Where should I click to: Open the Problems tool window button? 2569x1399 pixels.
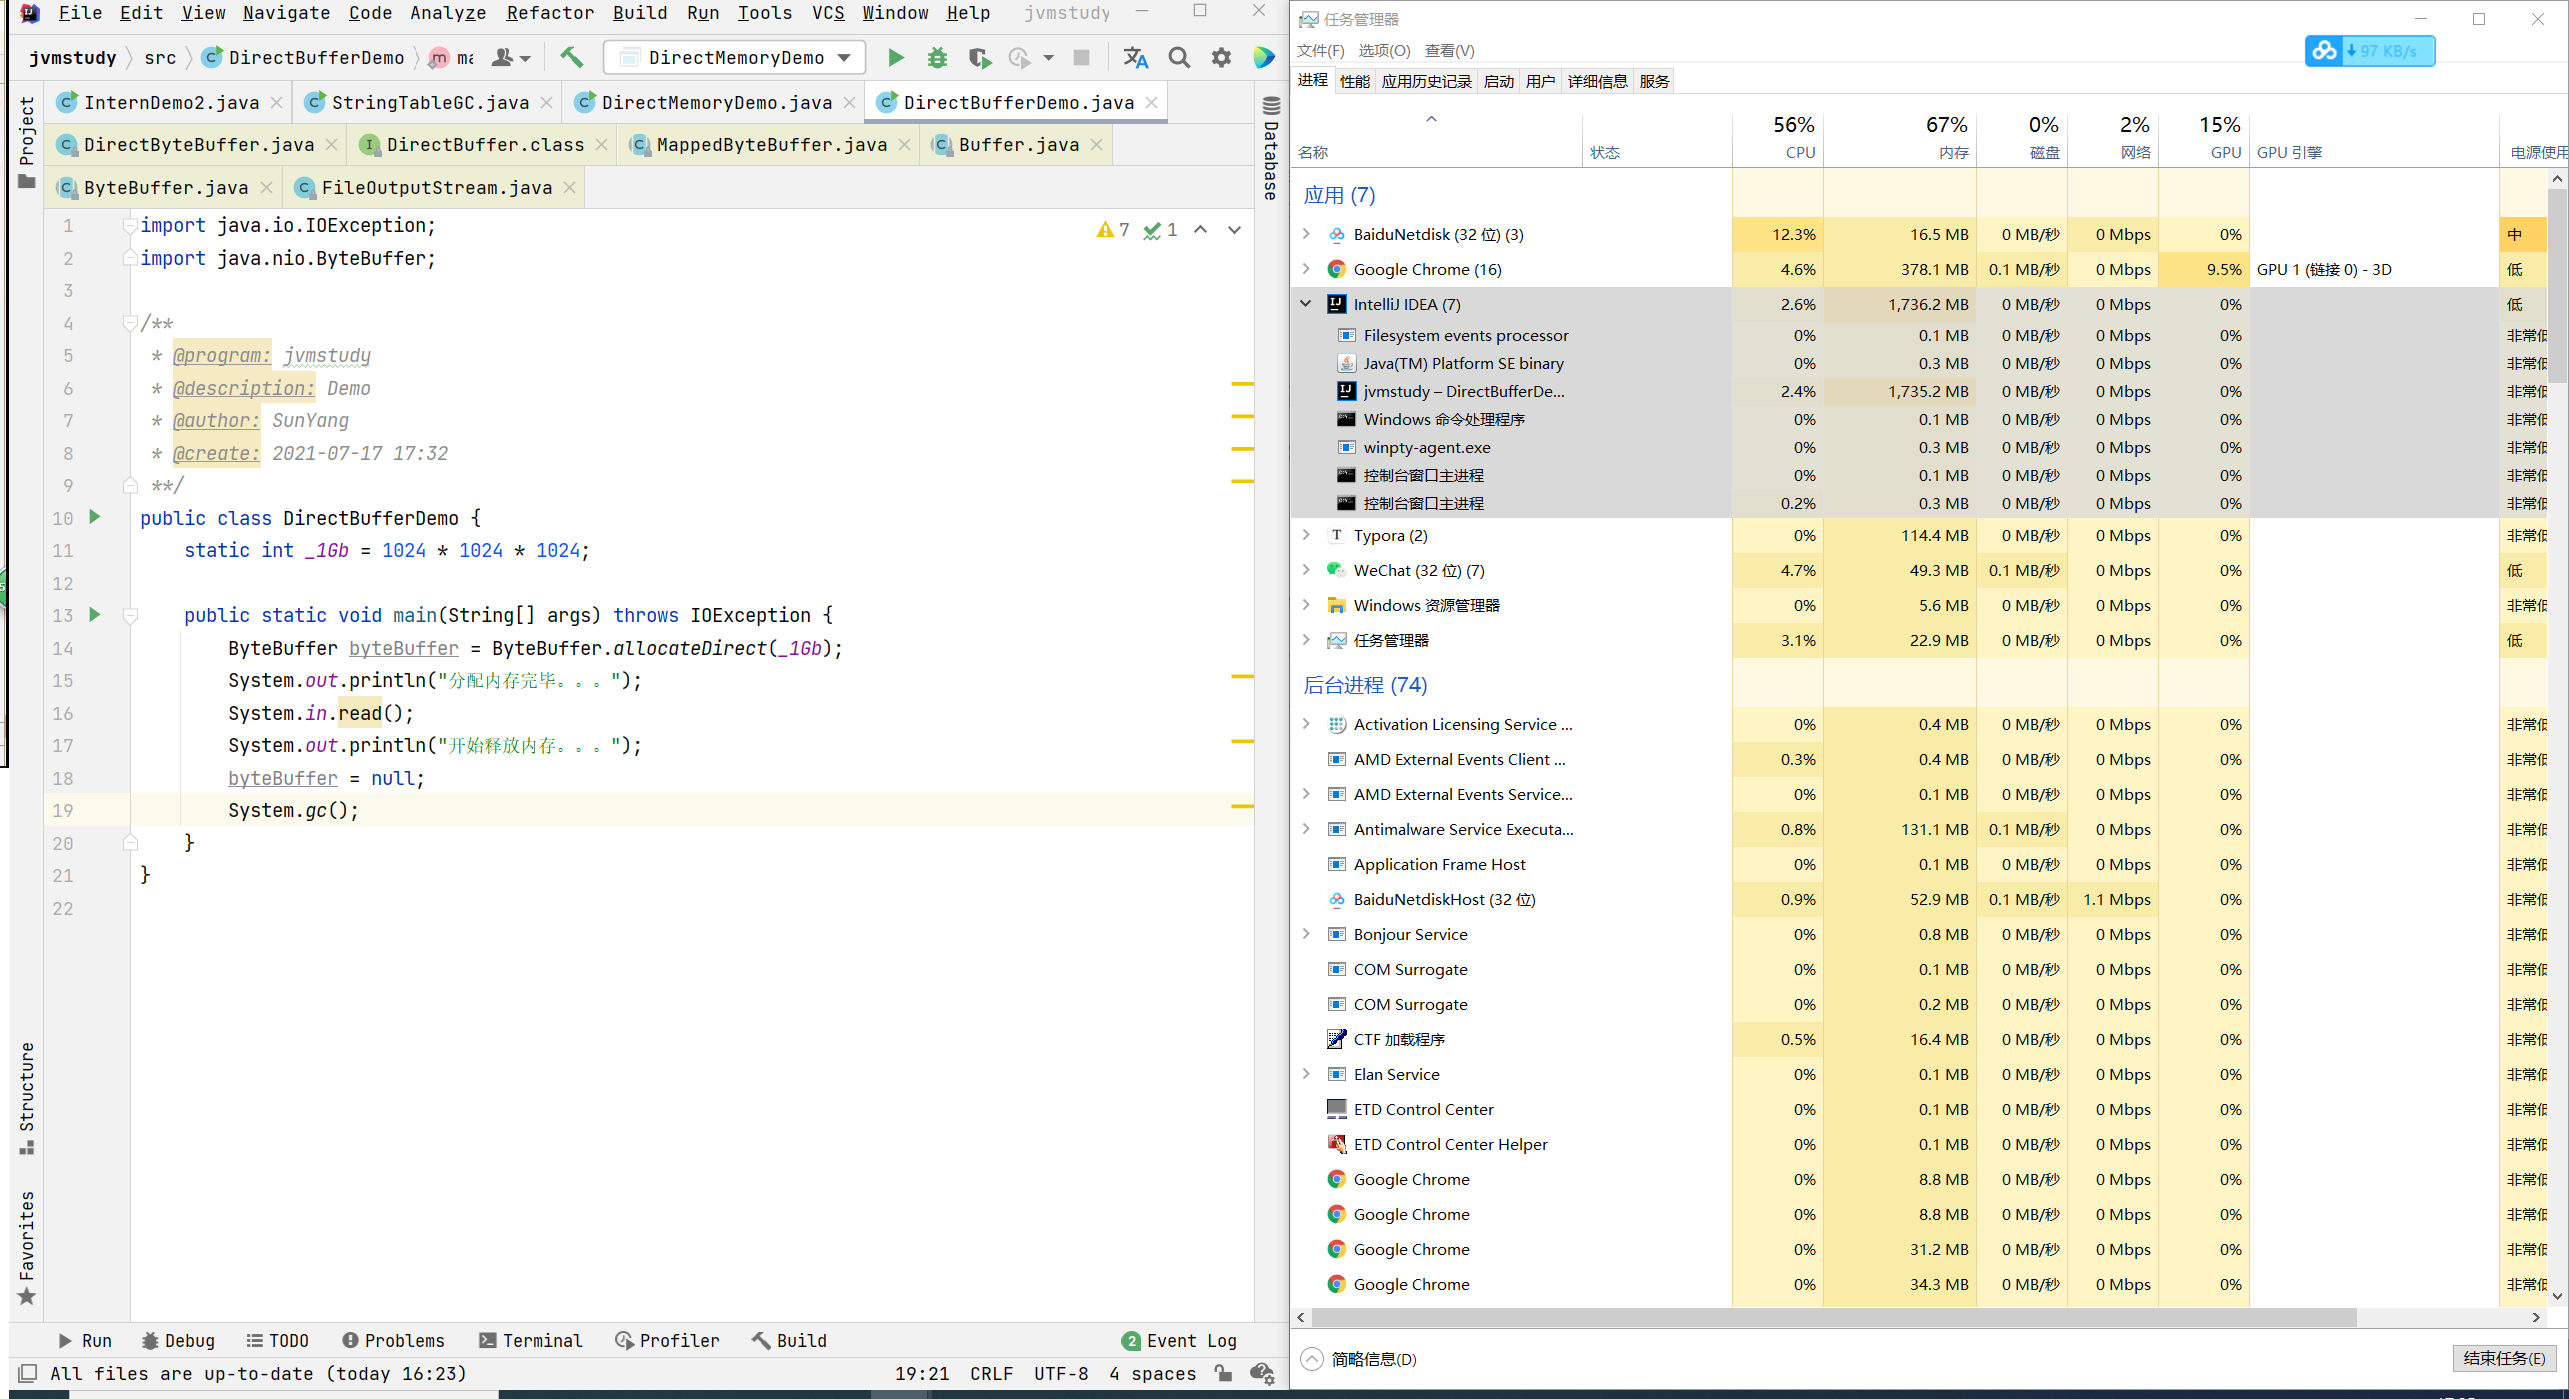click(393, 1340)
